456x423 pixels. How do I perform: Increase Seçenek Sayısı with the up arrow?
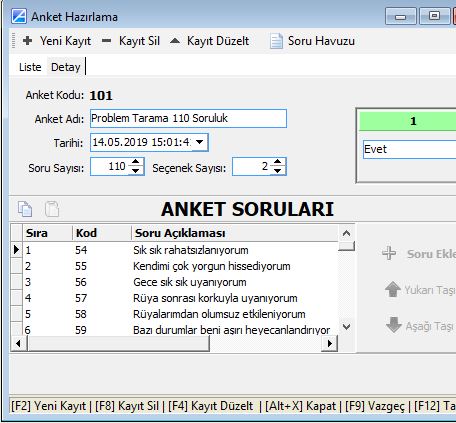[278, 162]
